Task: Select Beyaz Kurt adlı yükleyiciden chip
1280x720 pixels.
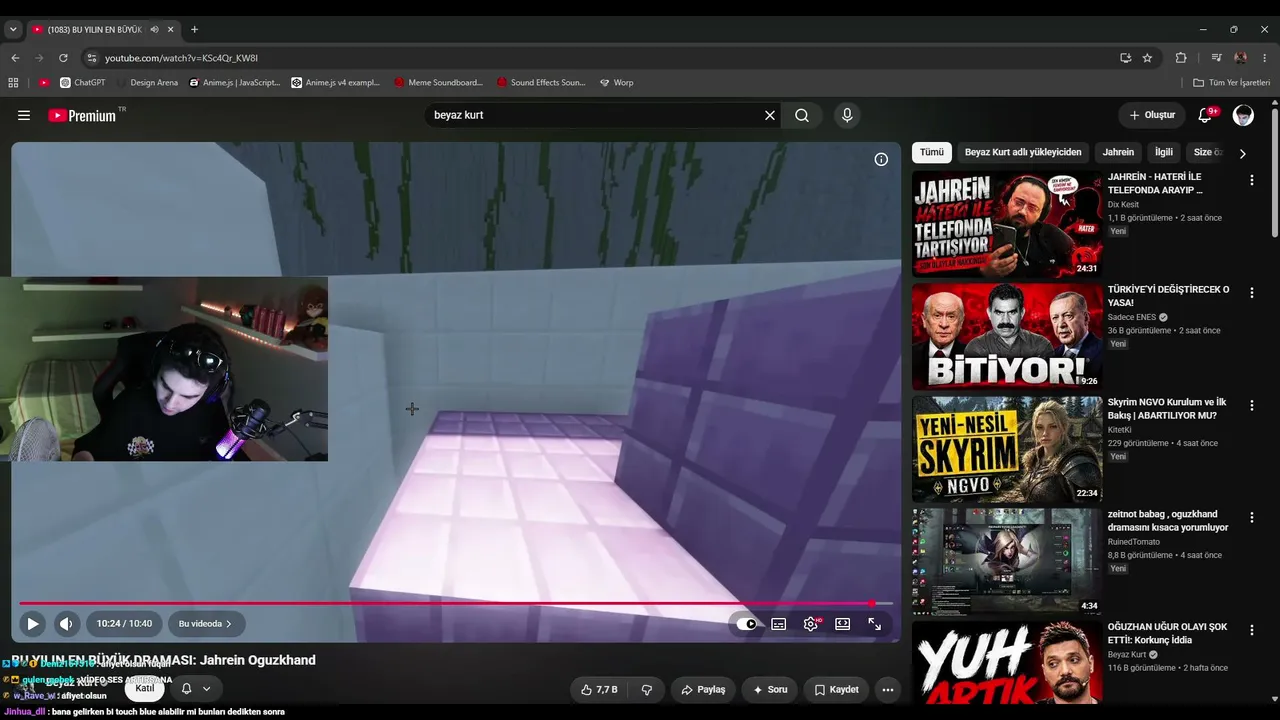Action: click(1023, 153)
